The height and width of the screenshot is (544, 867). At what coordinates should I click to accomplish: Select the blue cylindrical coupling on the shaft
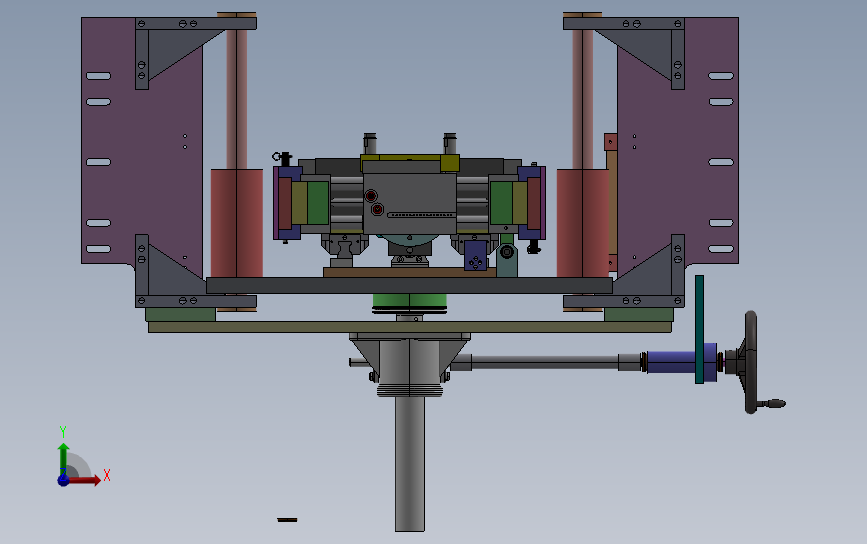click(670, 362)
